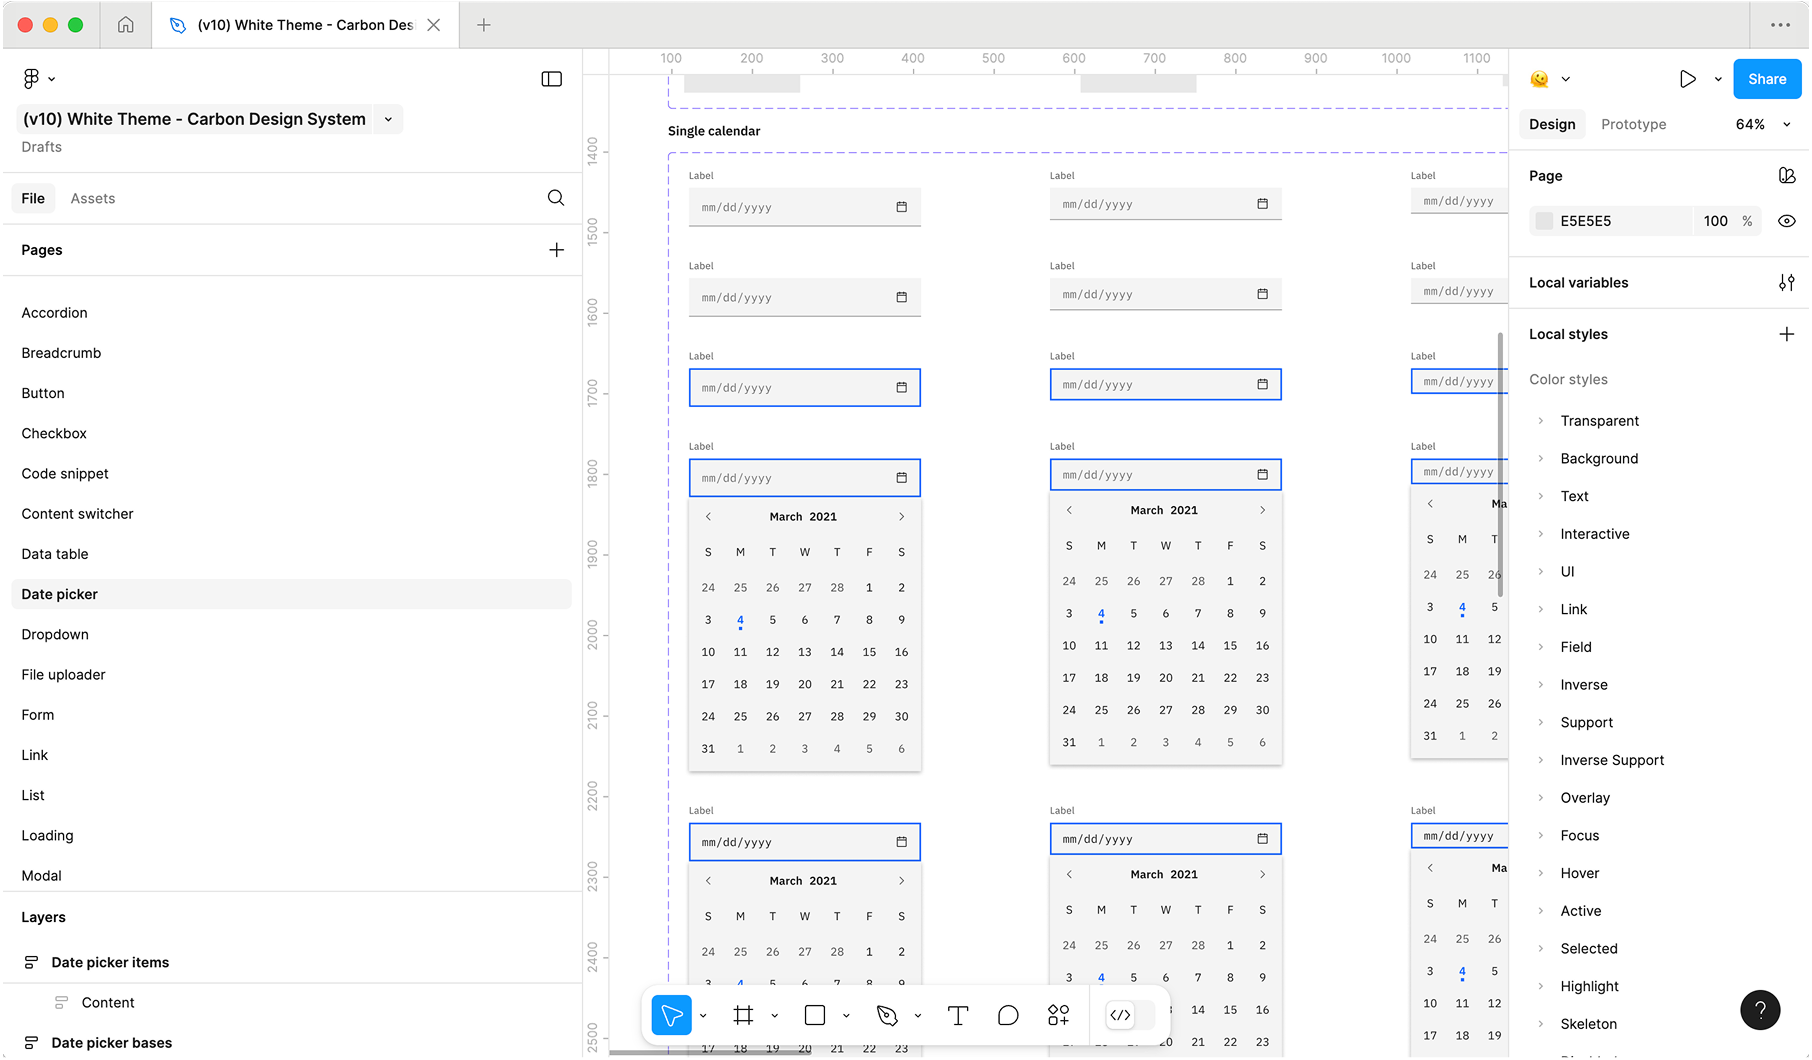This screenshot has height=1060, width=1812.
Task: Expand the Background color style group
Action: (1541, 459)
